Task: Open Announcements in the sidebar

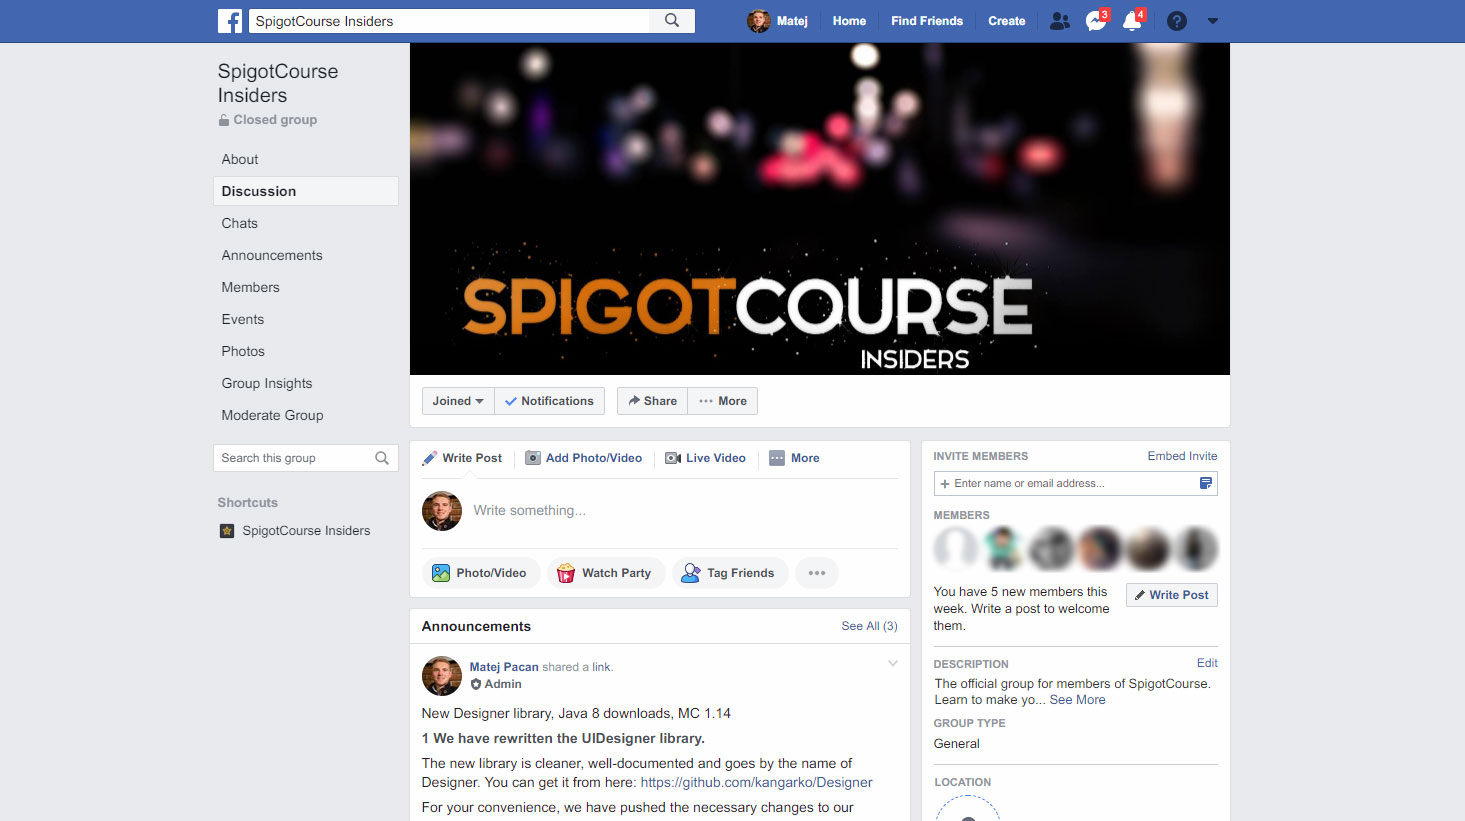Action: coord(272,255)
